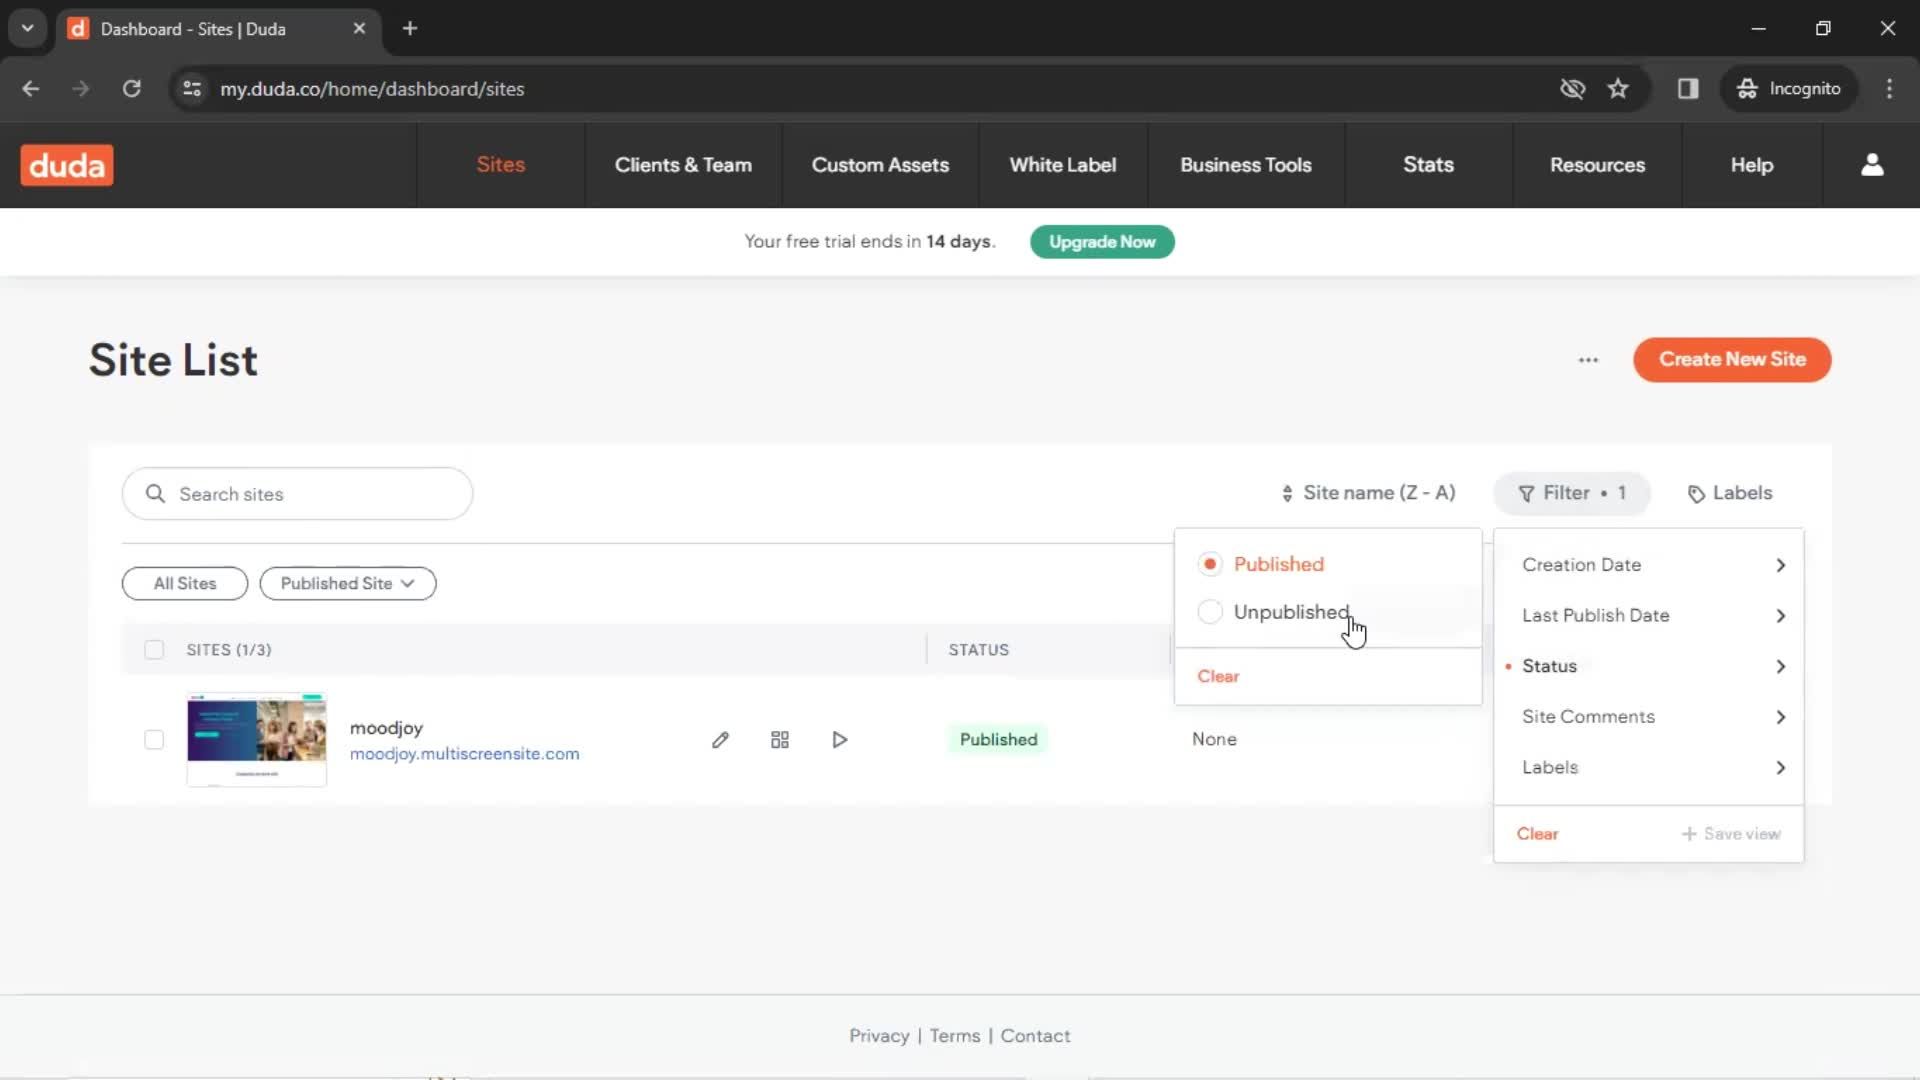
Task: Open the browser side panel icon
Action: tap(1688, 89)
